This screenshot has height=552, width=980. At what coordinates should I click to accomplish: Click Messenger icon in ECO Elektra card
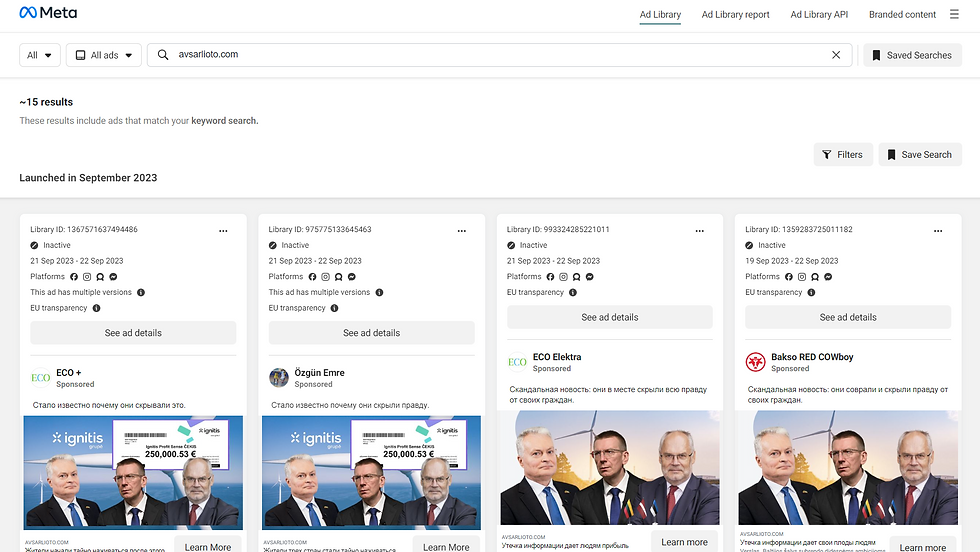coord(589,277)
